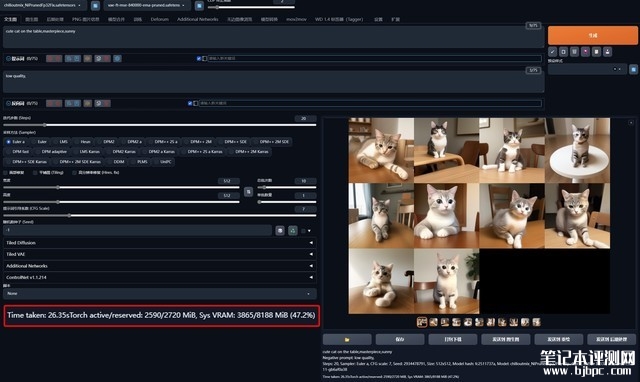The width and height of the screenshot is (640, 382).
Task: Expand the ControlNet v1.1.214 panel
Action: tap(160, 277)
